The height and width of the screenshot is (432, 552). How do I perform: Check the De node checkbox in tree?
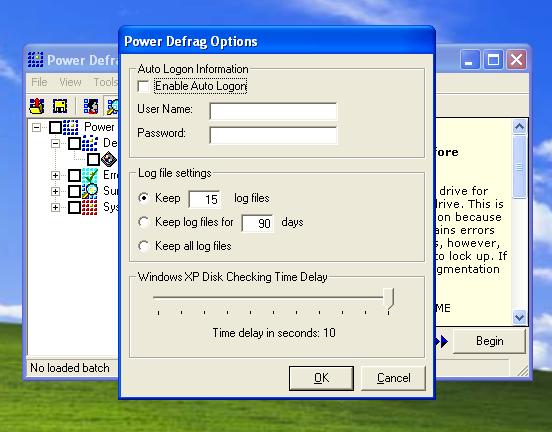[x=74, y=143]
